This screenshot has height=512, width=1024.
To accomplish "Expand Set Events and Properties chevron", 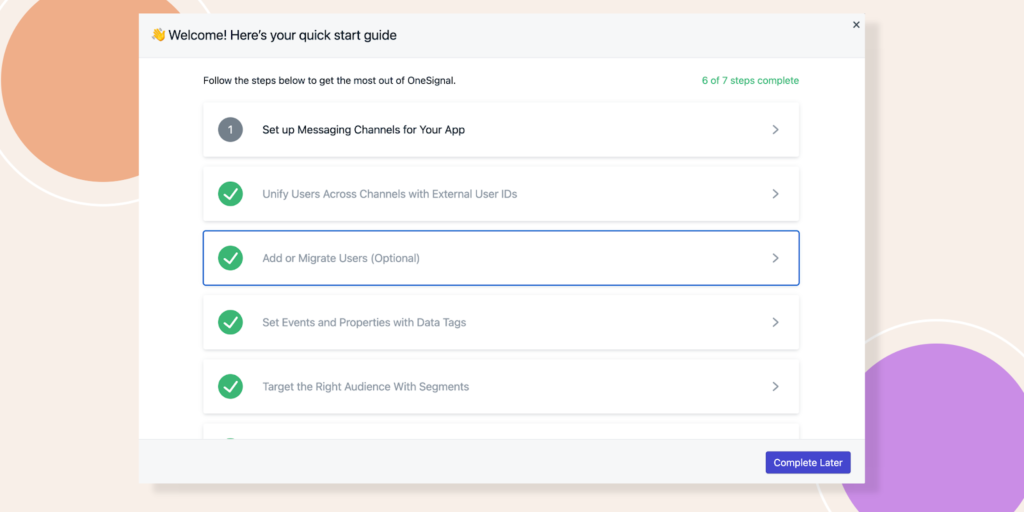I will coord(775,322).
